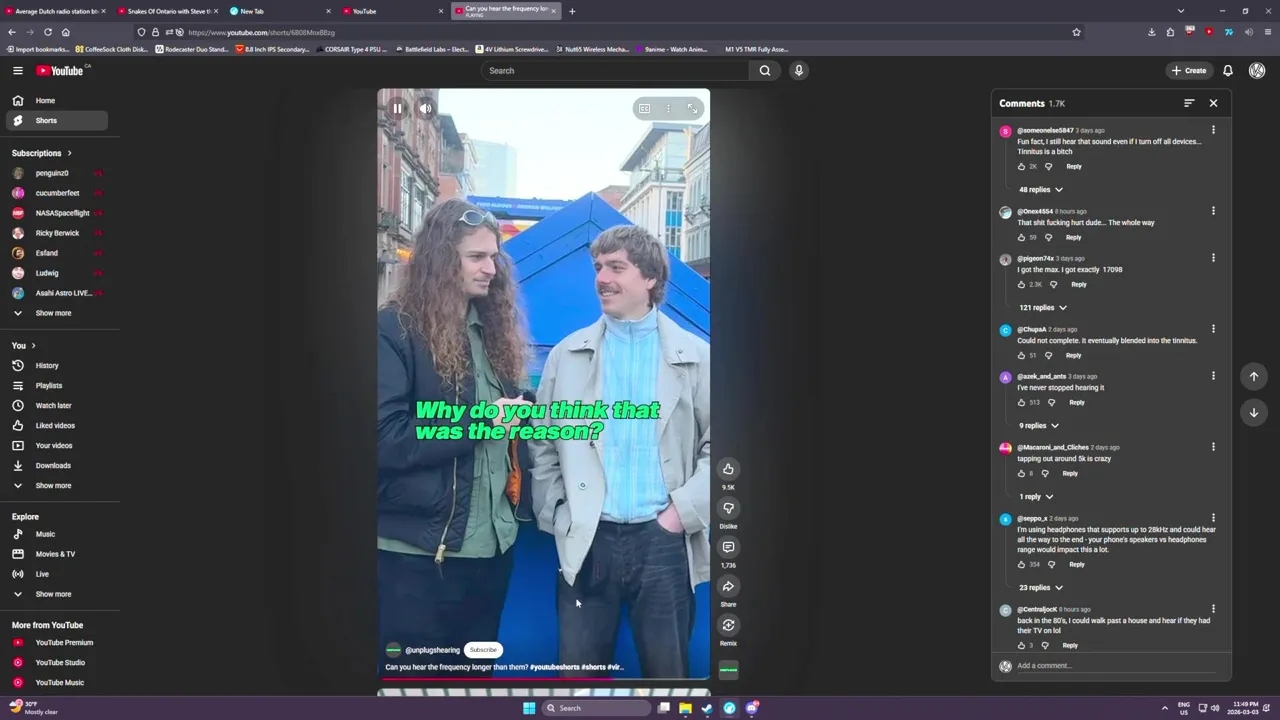Go to previous Short with up arrow
Image resolution: width=1280 pixels, height=720 pixels.
tap(1254, 377)
